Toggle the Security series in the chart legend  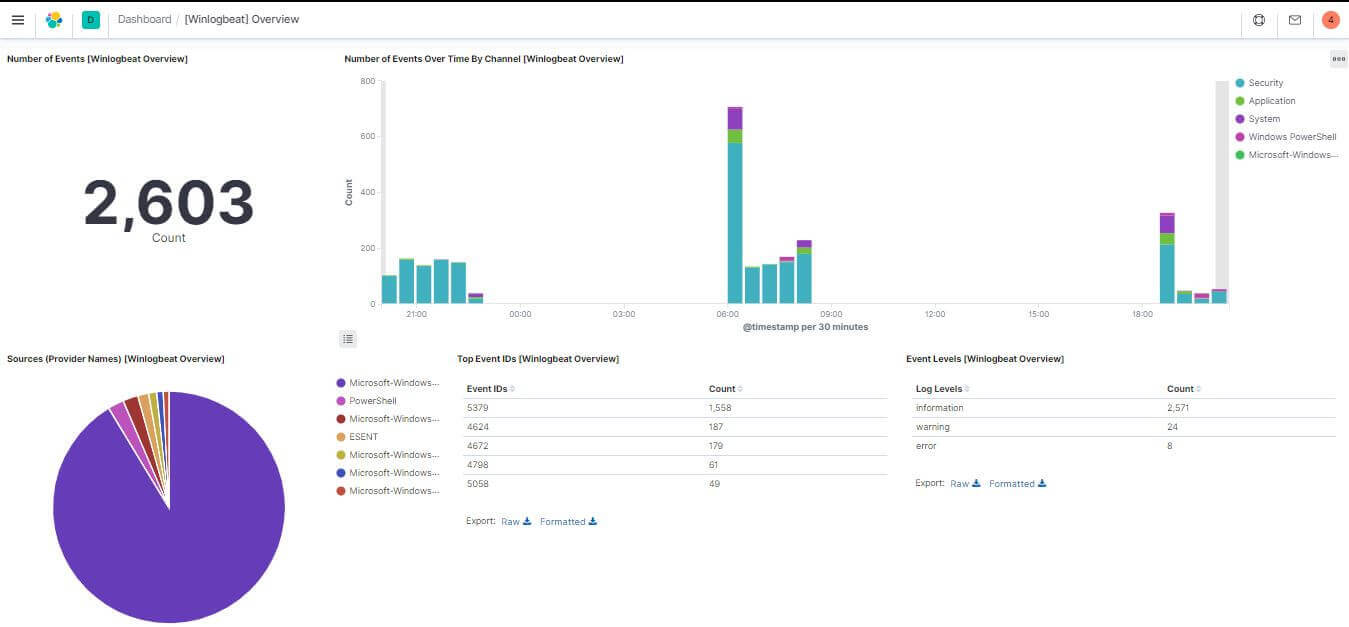(1265, 82)
